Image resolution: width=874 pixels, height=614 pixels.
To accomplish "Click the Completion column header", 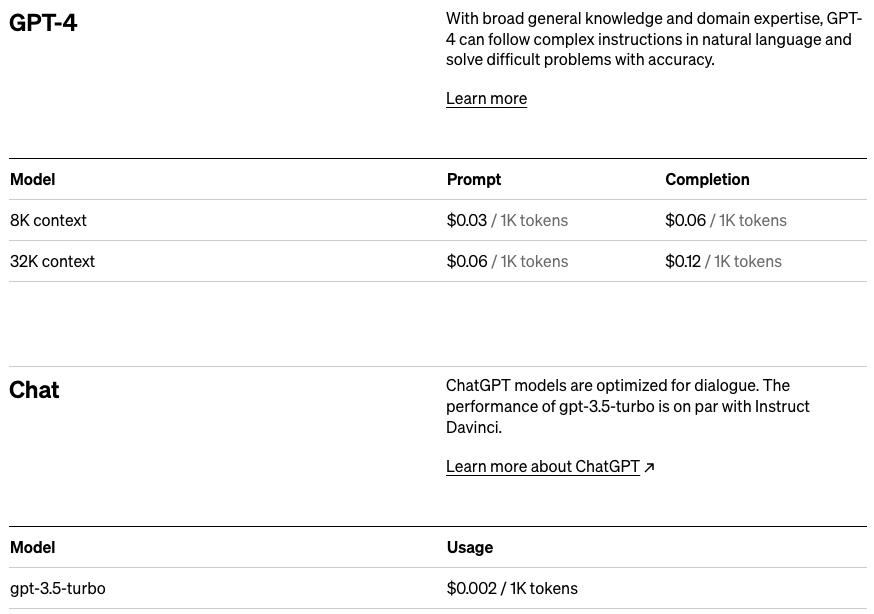I will click(x=707, y=179).
